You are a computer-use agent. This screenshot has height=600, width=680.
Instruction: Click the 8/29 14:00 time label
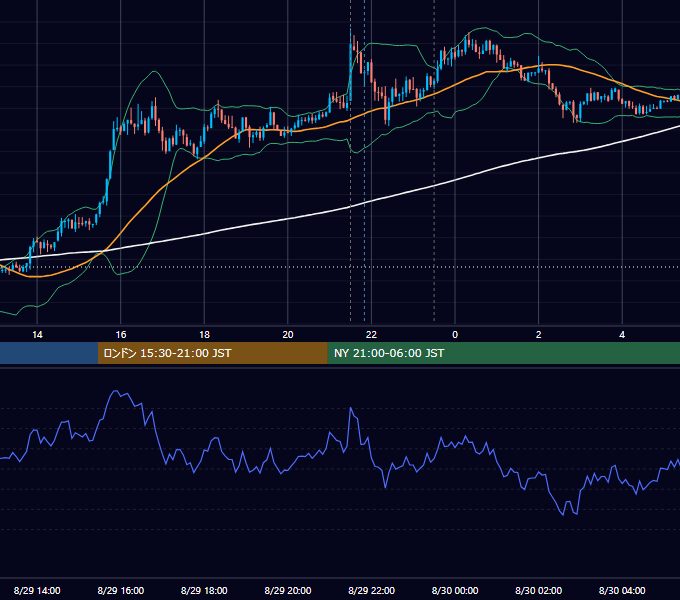pos(37,590)
